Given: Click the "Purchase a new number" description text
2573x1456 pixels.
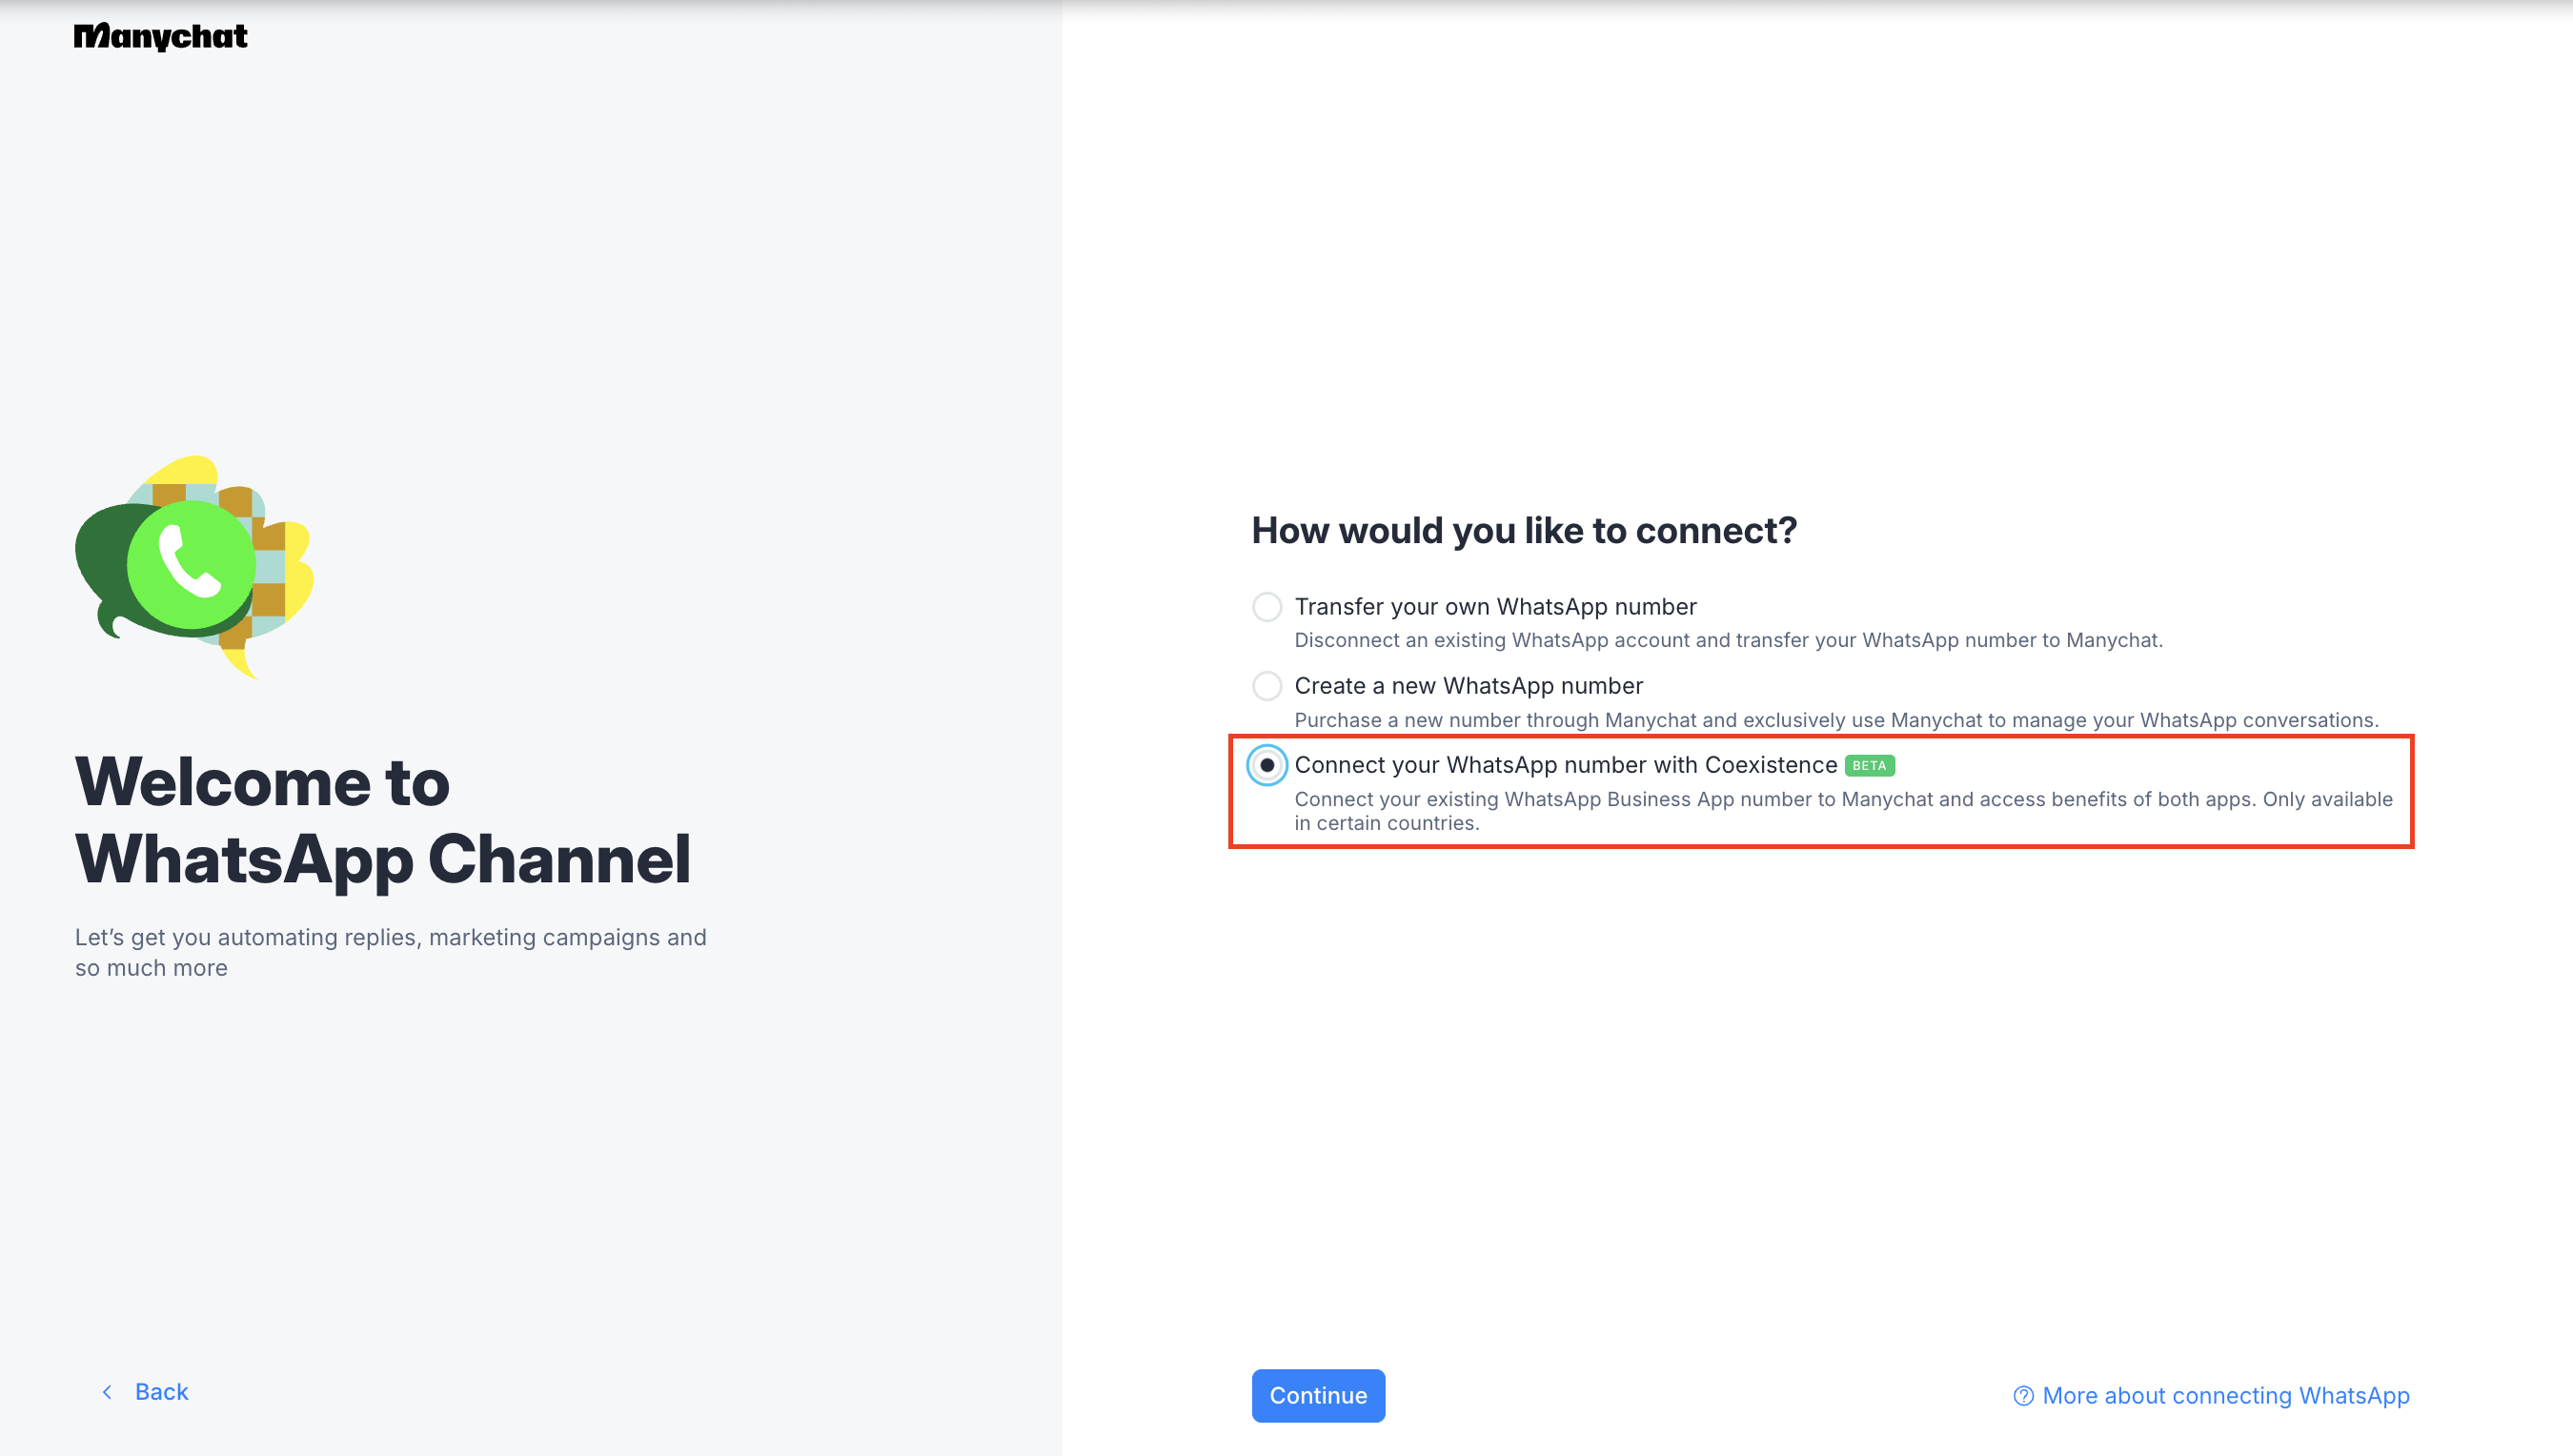Looking at the screenshot, I should coord(1836,720).
